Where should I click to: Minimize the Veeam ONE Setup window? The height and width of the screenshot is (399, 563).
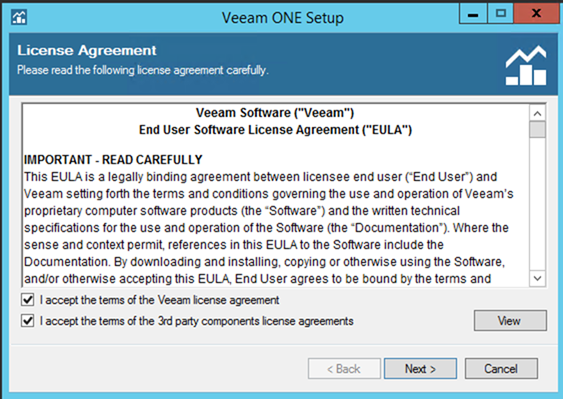click(x=473, y=14)
